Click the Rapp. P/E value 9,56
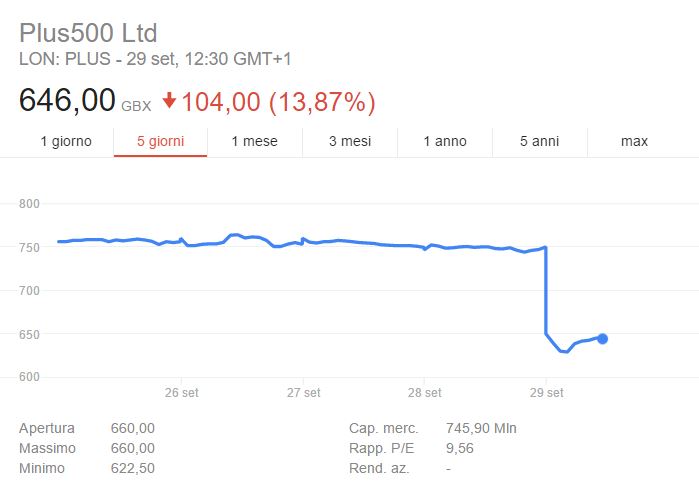699x493 pixels. [x=460, y=448]
